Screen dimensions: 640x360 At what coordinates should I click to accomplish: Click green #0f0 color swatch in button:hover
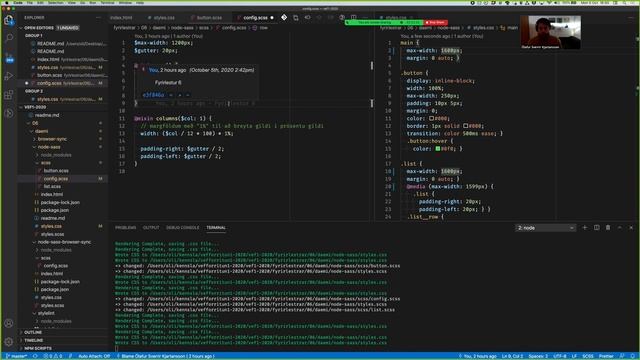438,149
